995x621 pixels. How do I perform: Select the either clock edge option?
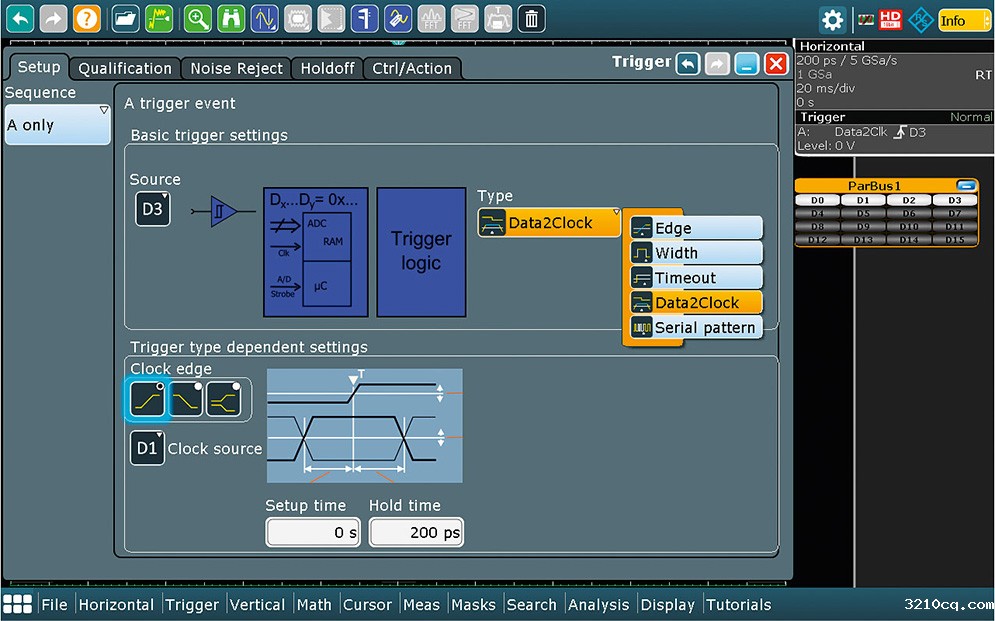click(x=223, y=400)
